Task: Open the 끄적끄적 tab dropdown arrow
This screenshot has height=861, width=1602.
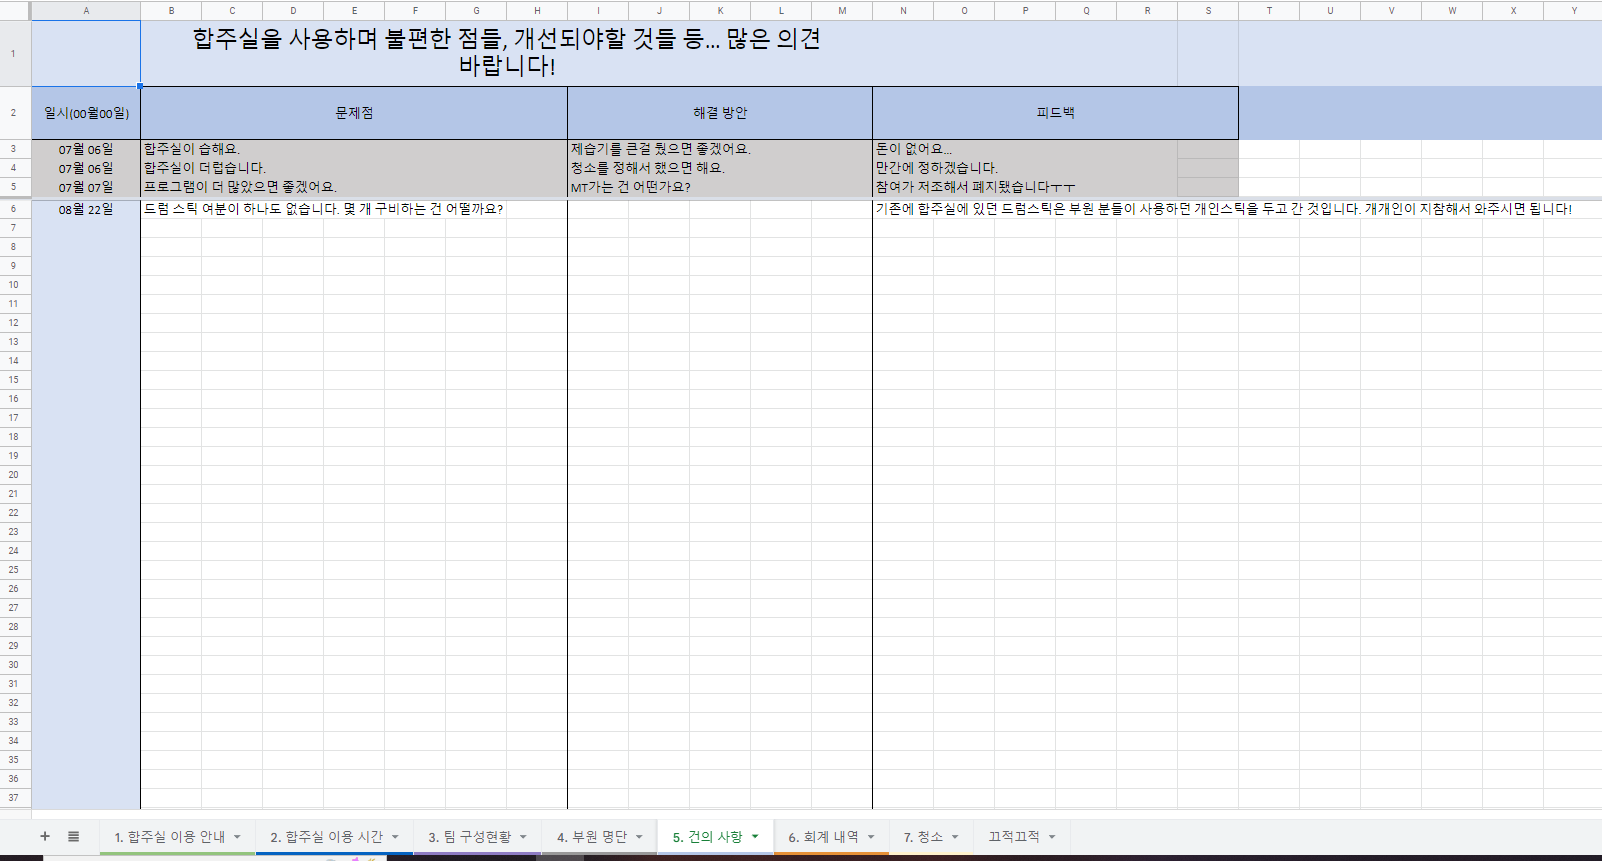Action: coord(1052,837)
